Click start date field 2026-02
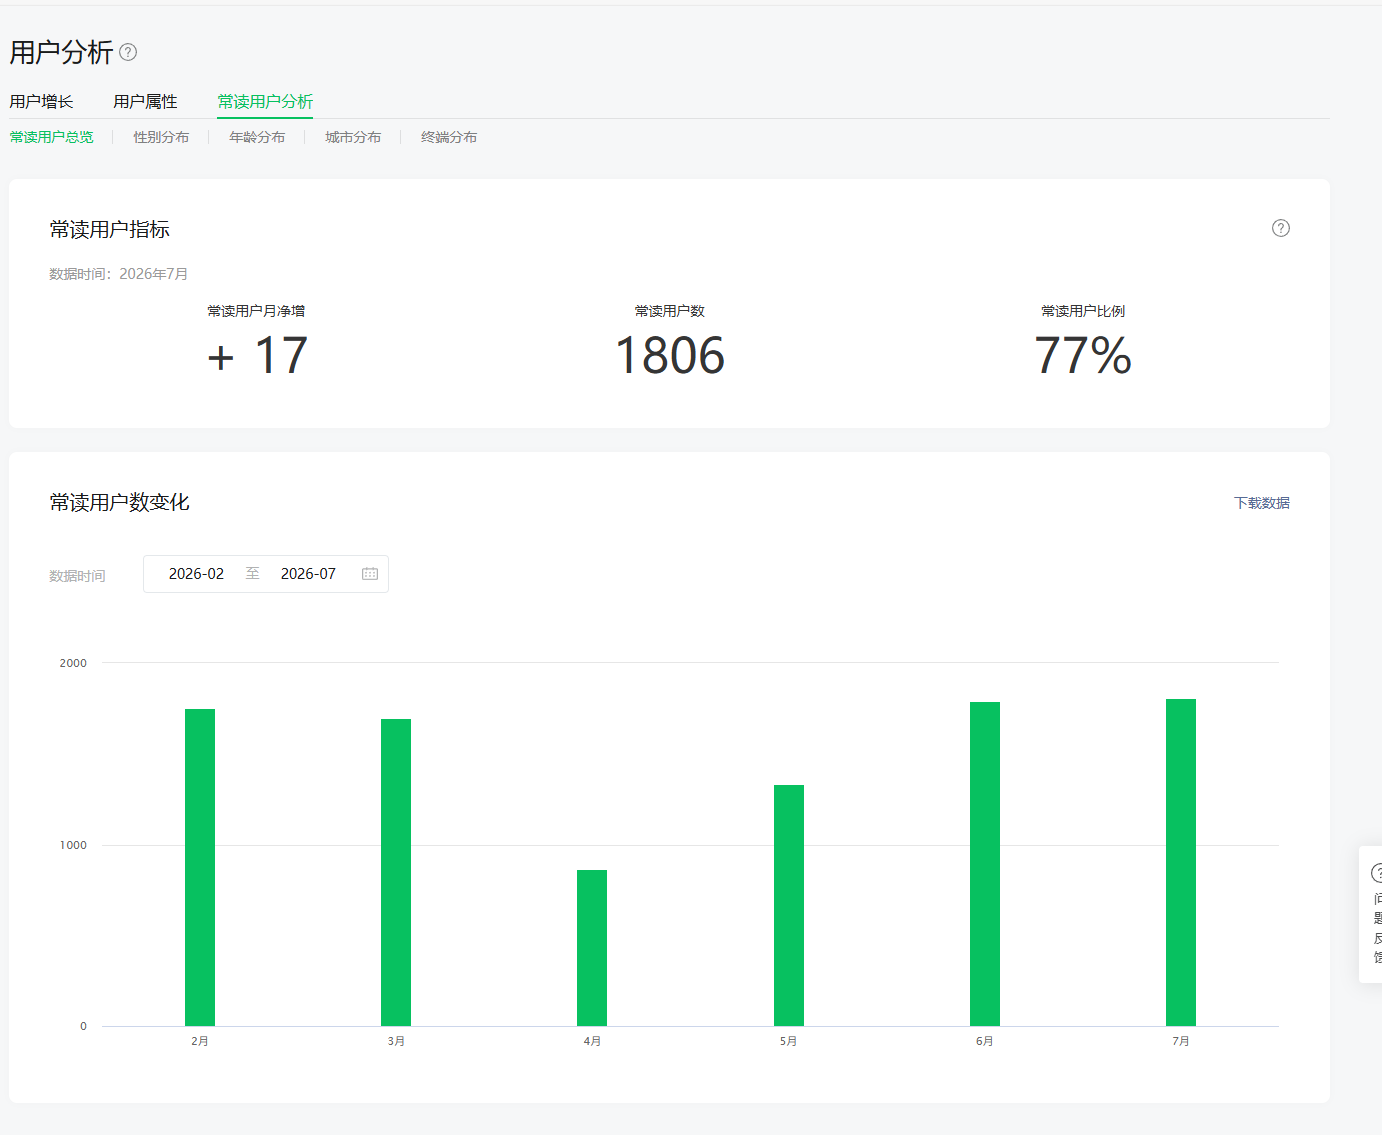This screenshot has height=1135, width=1382. coord(196,574)
